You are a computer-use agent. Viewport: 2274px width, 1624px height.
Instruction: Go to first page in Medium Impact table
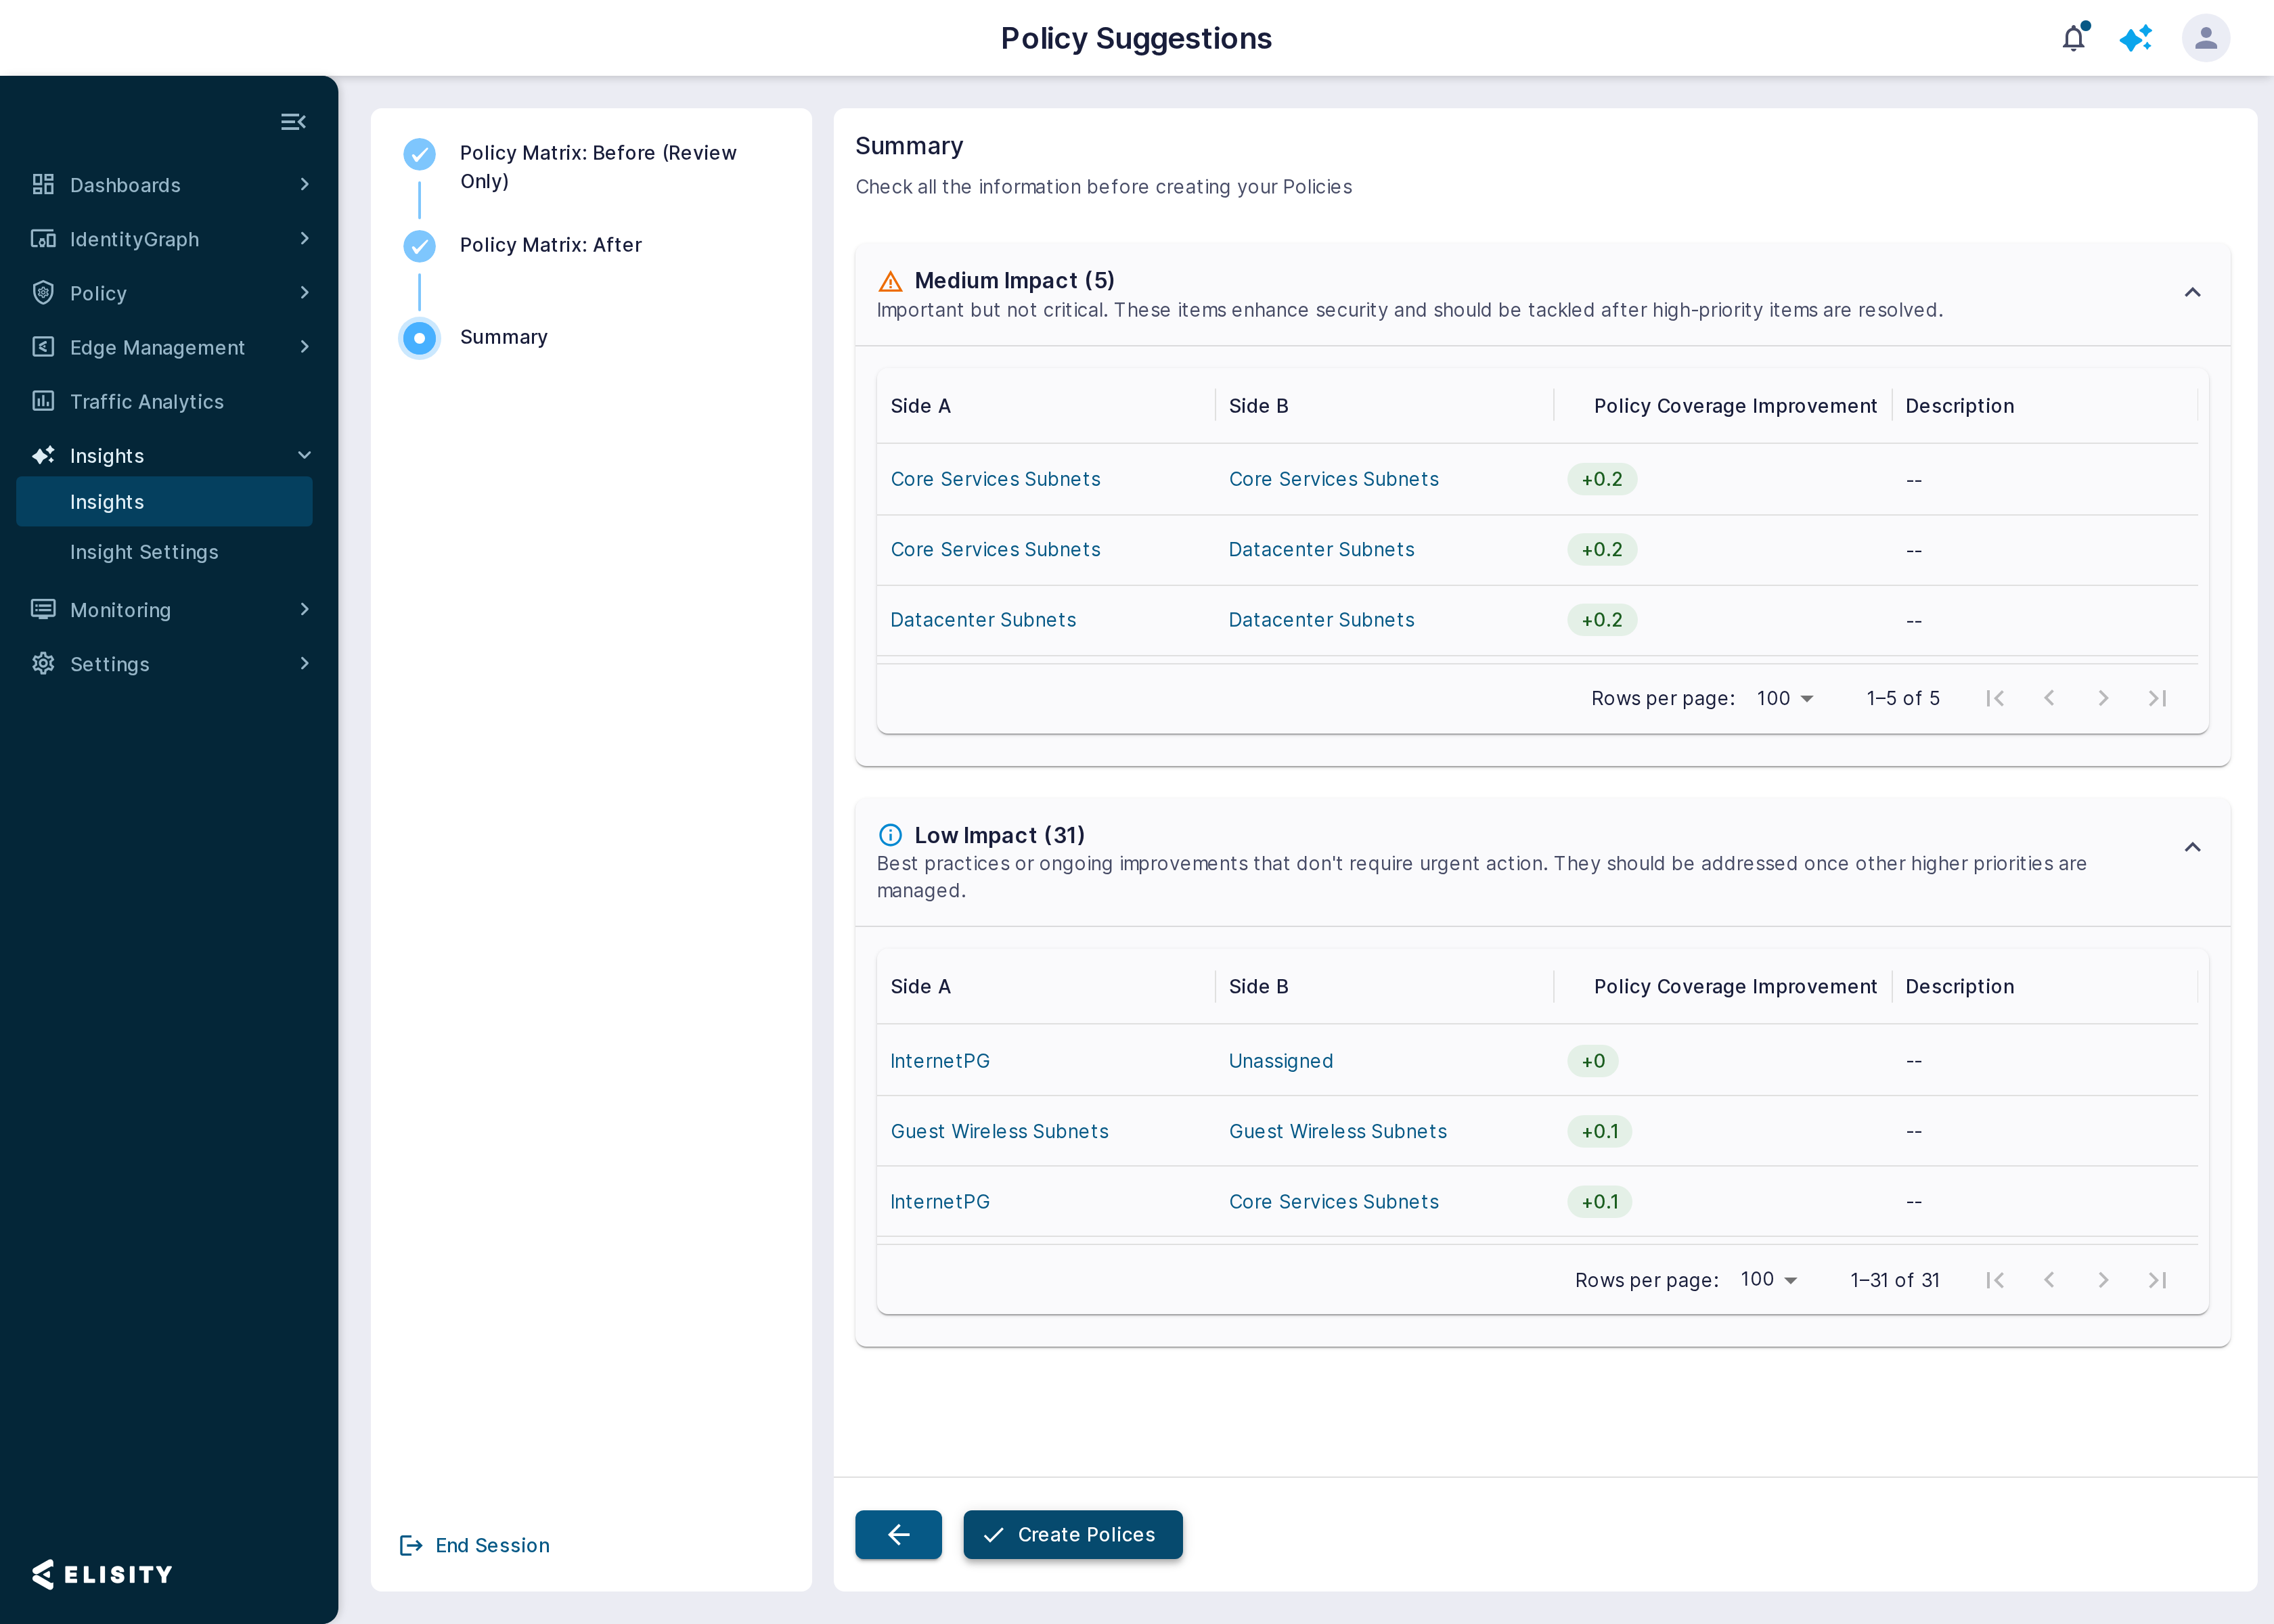coord(1995,698)
